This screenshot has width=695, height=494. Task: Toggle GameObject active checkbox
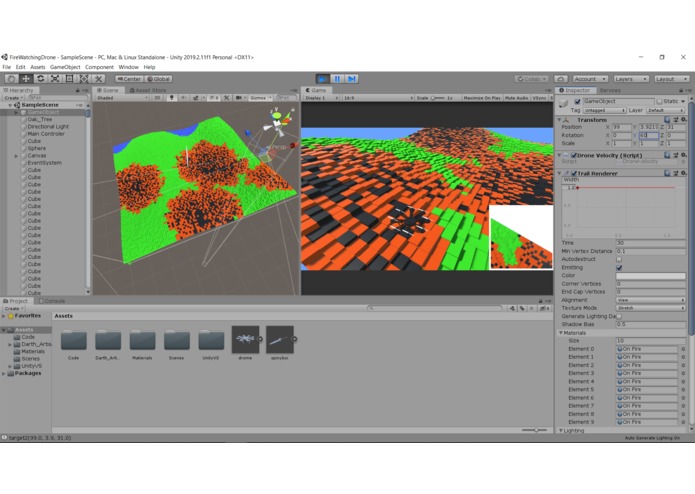(577, 101)
